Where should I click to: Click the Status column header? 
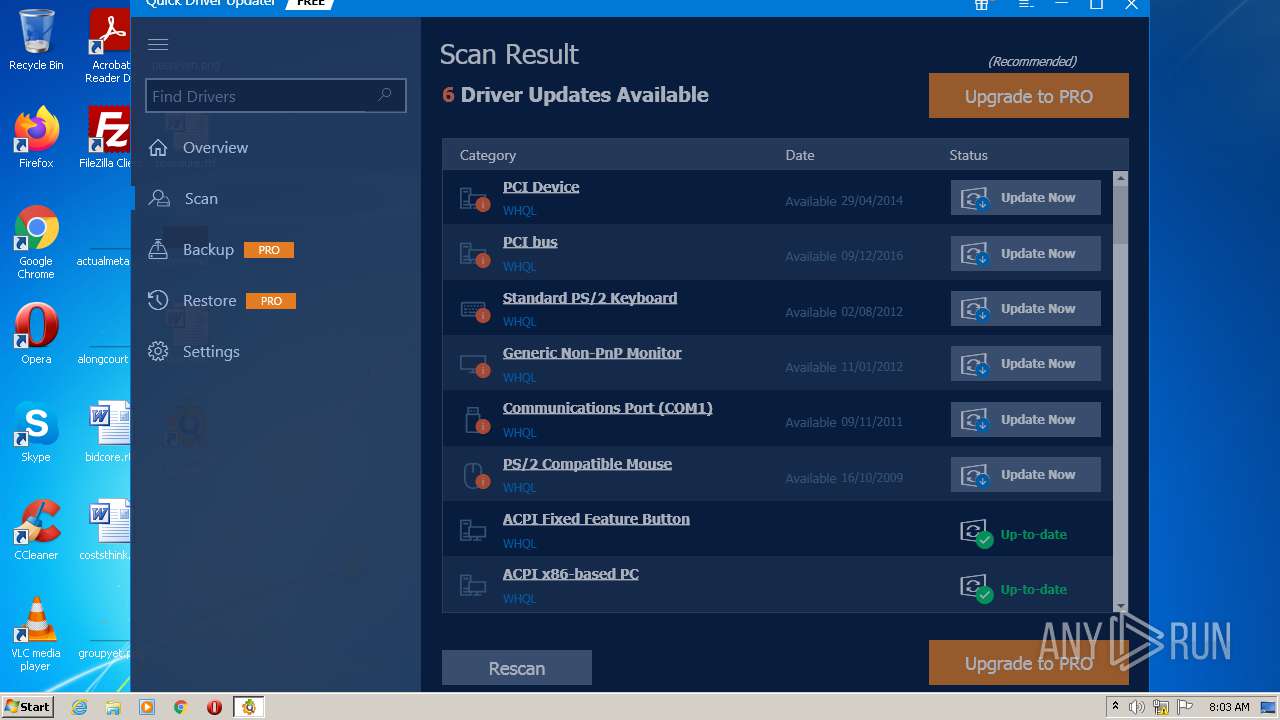click(968, 155)
